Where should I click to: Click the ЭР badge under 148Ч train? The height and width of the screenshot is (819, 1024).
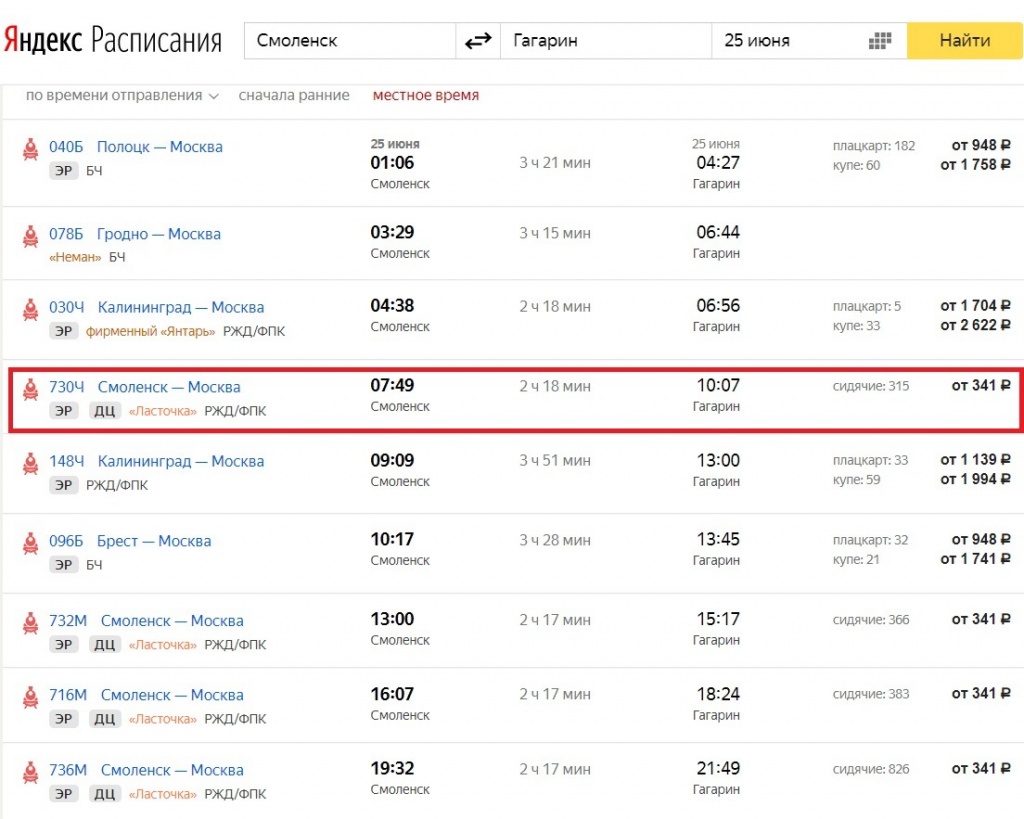pyautogui.click(x=64, y=485)
